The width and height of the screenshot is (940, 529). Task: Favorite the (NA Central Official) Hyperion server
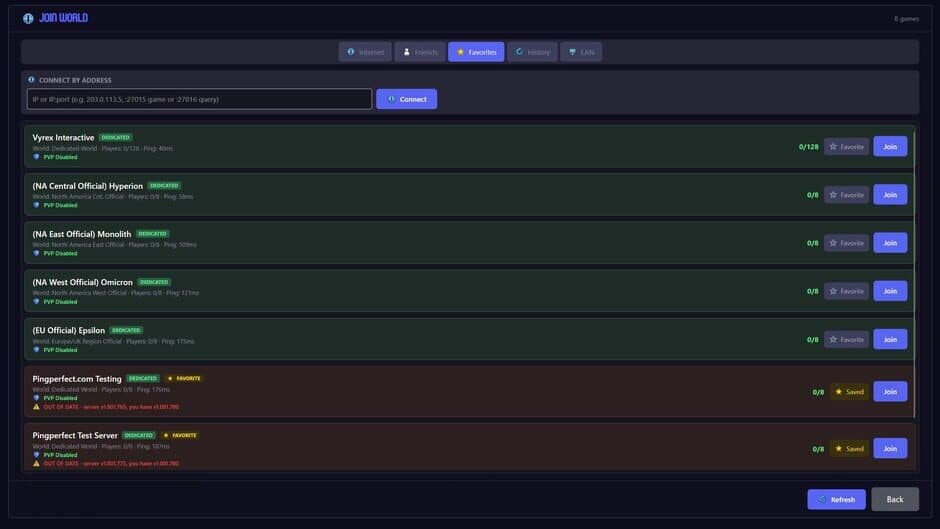point(846,195)
